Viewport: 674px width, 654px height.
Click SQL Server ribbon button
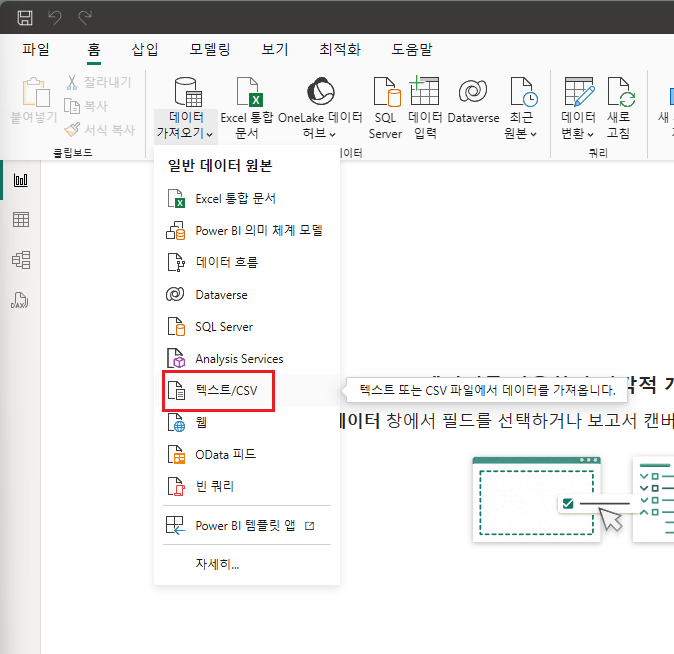click(x=386, y=108)
